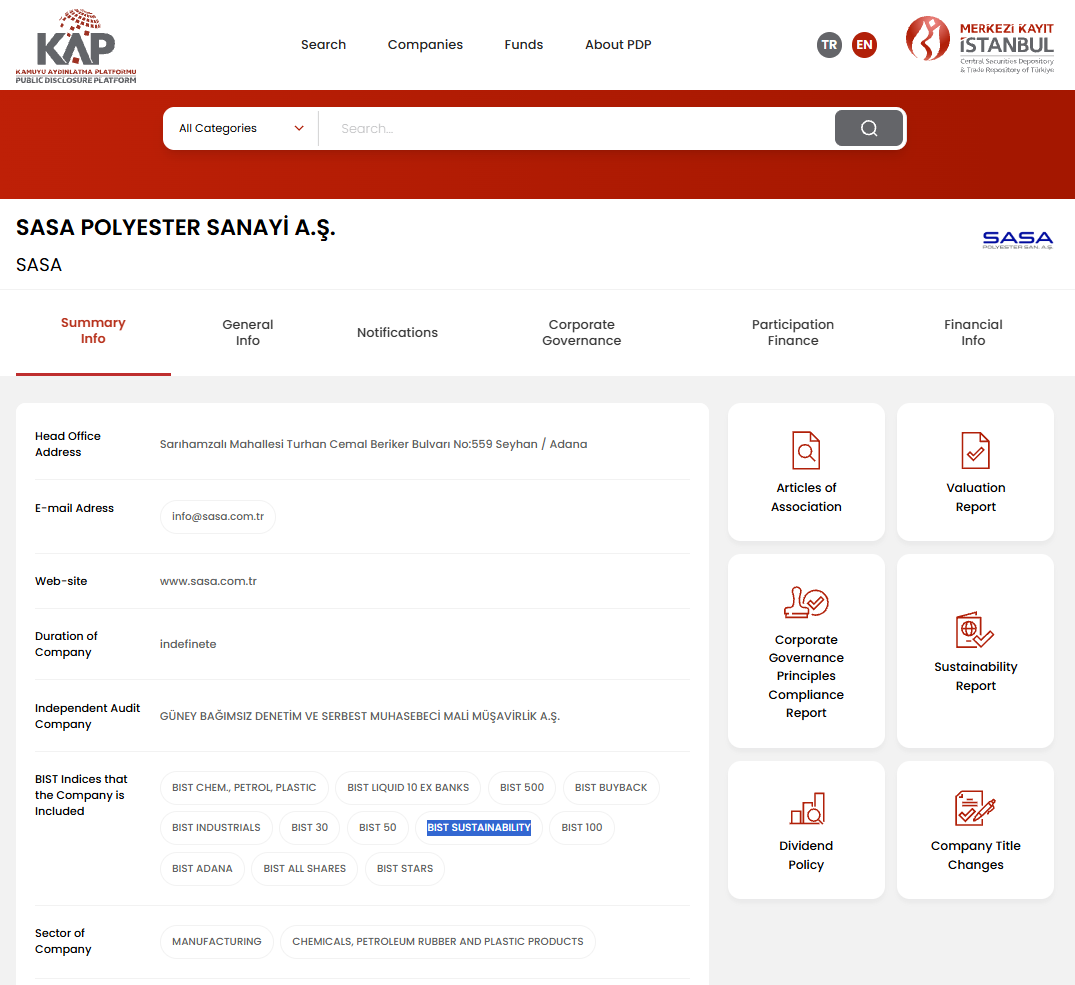Click the KAP logo in header
This screenshot has width=1075, height=985.
(x=76, y=46)
